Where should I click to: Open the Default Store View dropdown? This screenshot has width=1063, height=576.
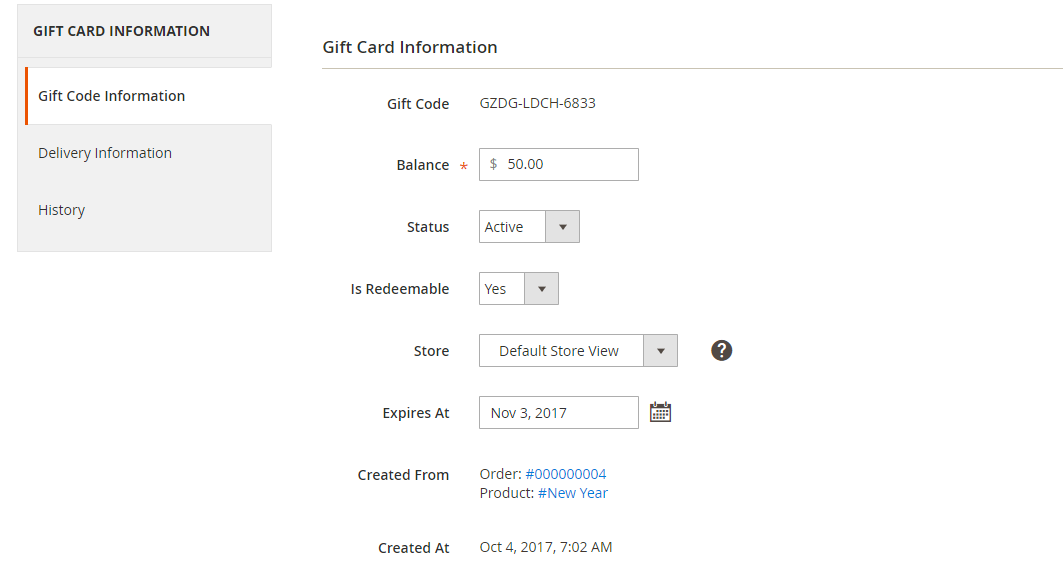[x=577, y=351]
